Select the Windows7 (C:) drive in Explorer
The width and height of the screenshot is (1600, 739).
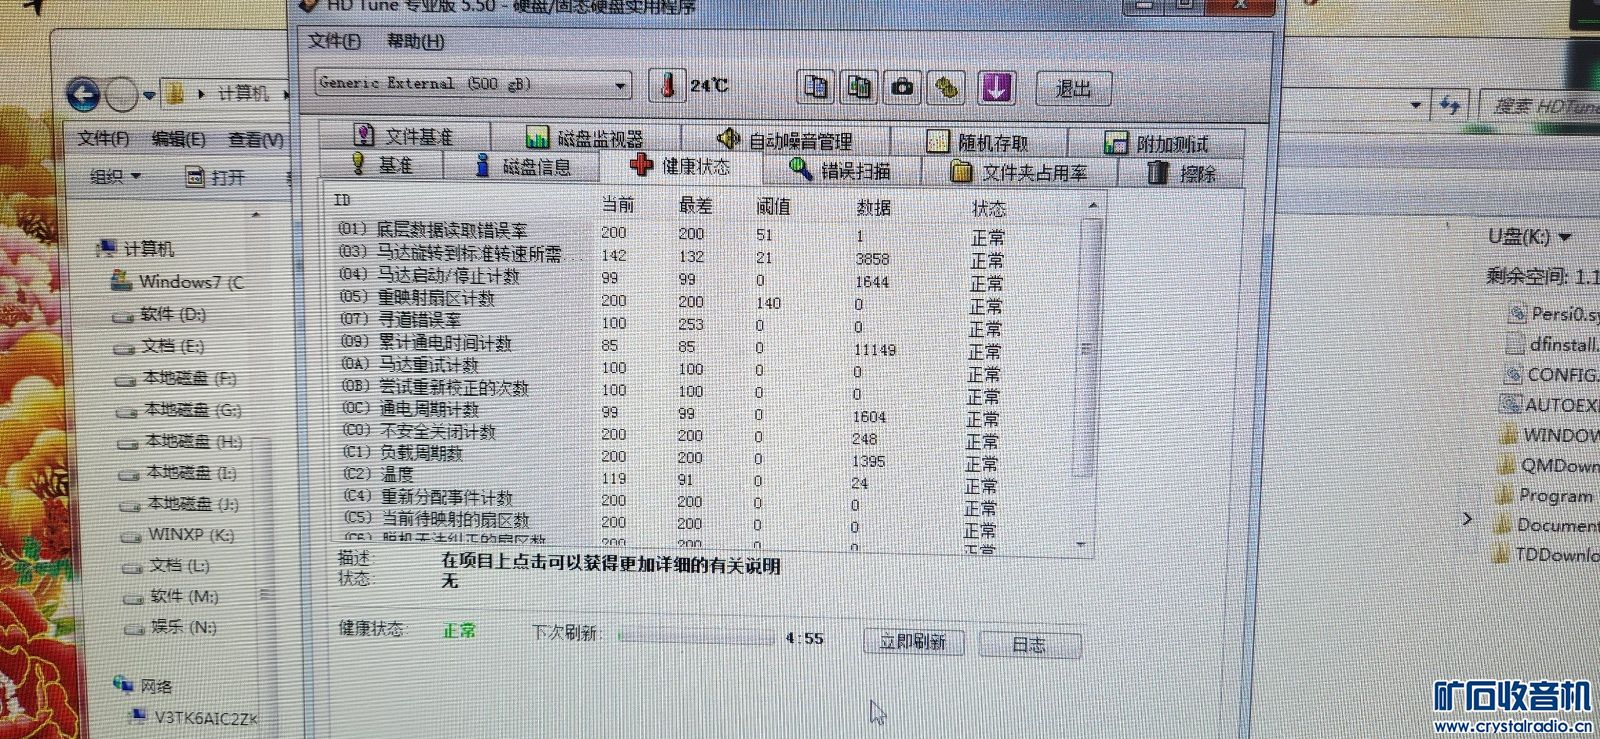[178, 282]
